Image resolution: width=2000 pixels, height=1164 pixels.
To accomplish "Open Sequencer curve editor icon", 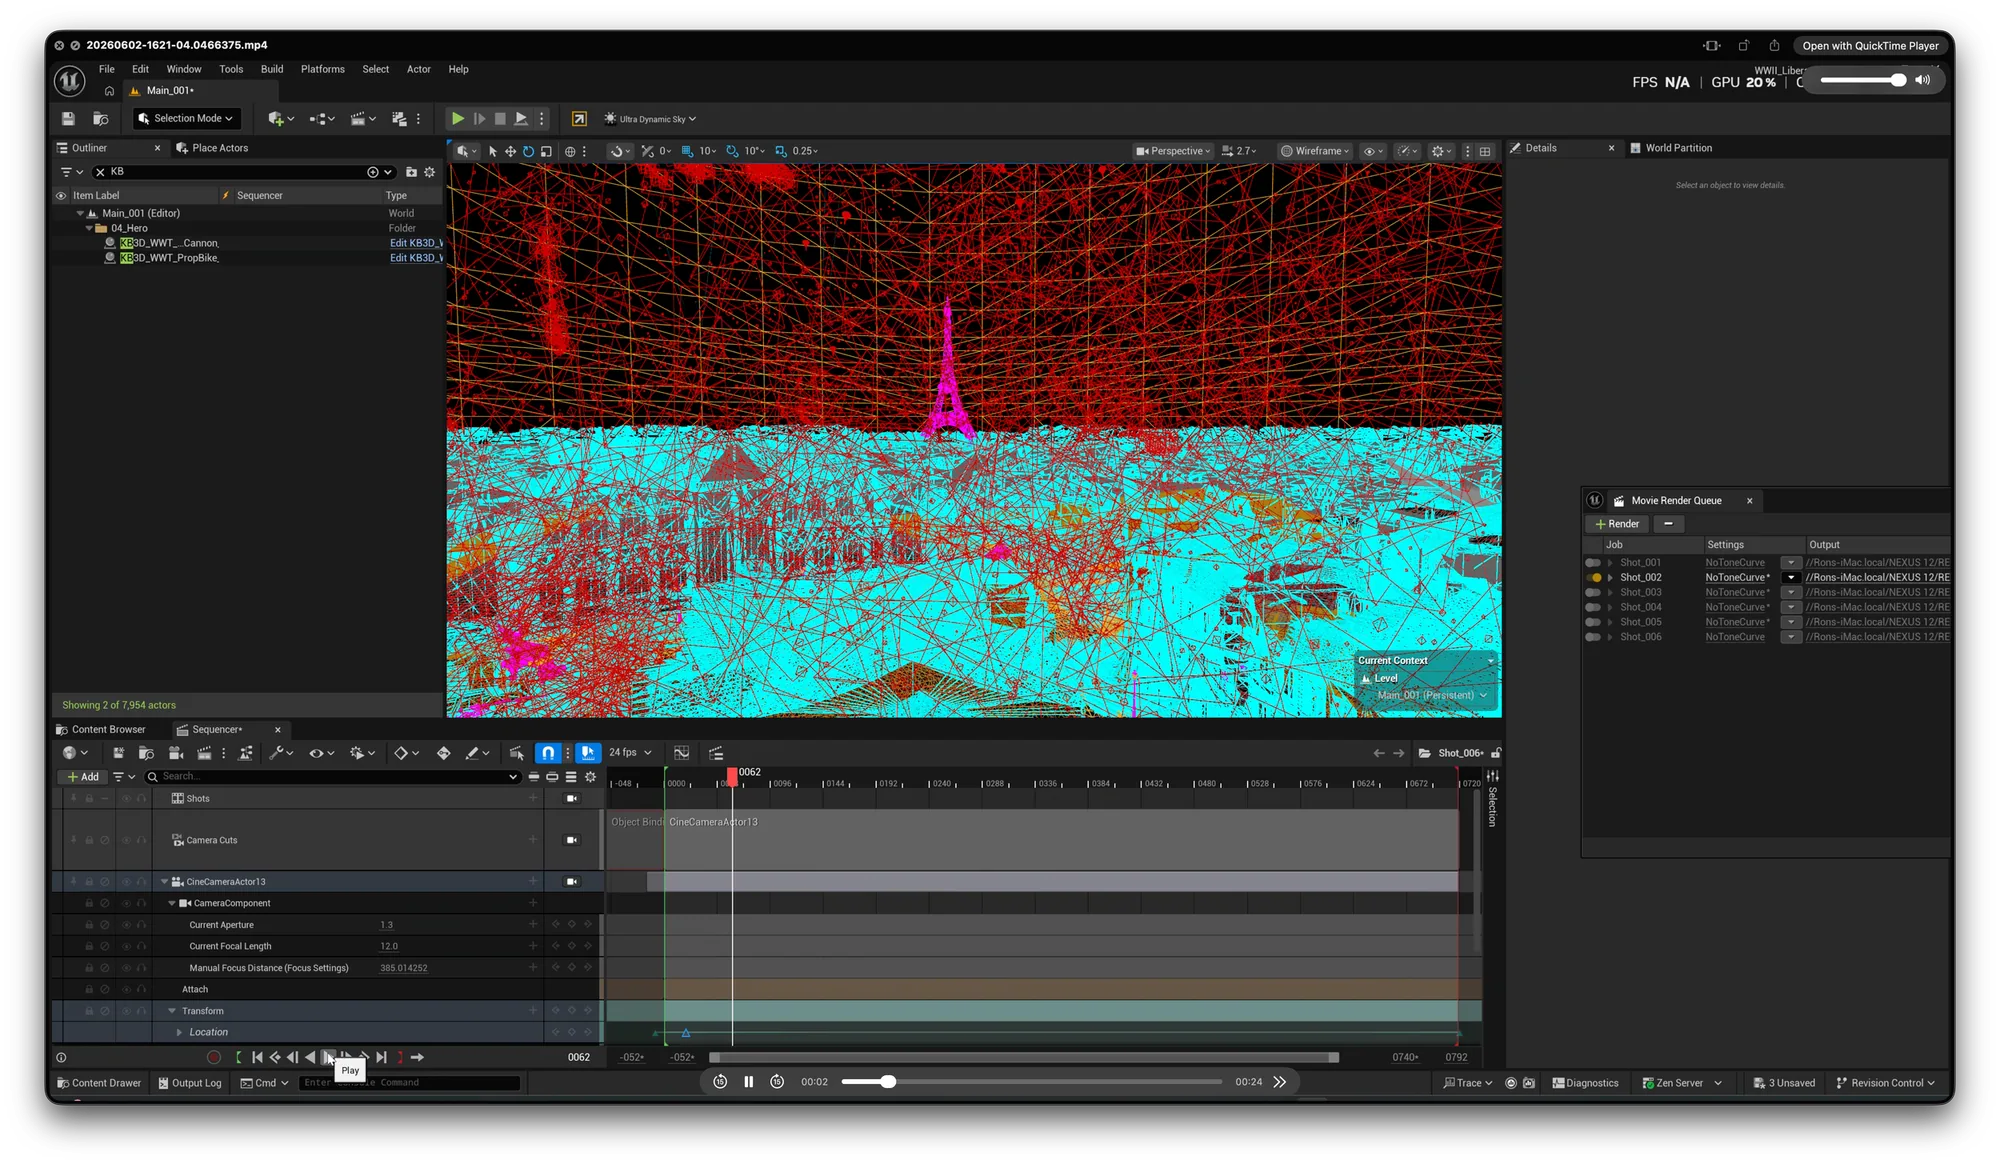I will [x=682, y=752].
